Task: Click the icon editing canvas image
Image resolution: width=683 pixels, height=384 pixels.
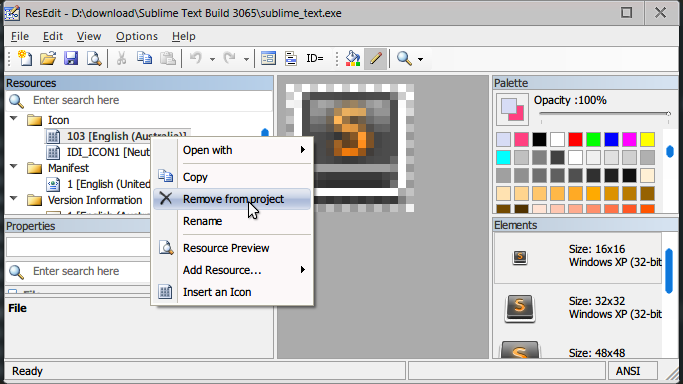Action: [350, 148]
